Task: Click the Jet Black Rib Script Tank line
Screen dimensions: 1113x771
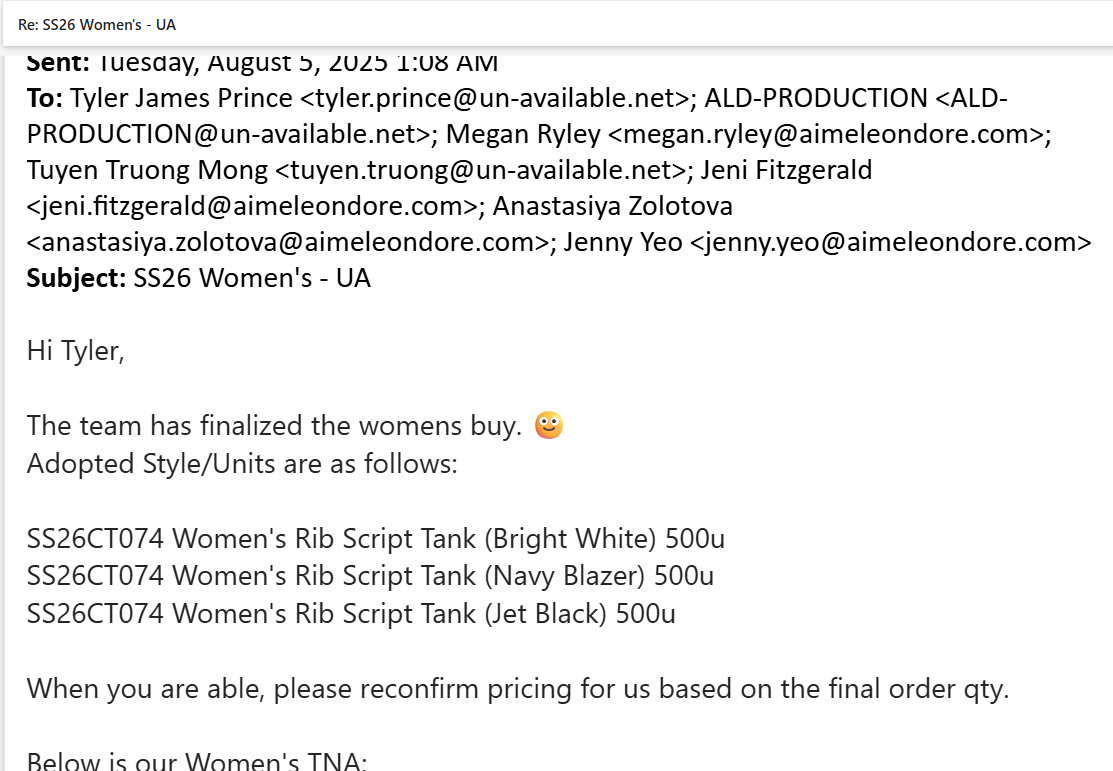Action: tap(351, 613)
